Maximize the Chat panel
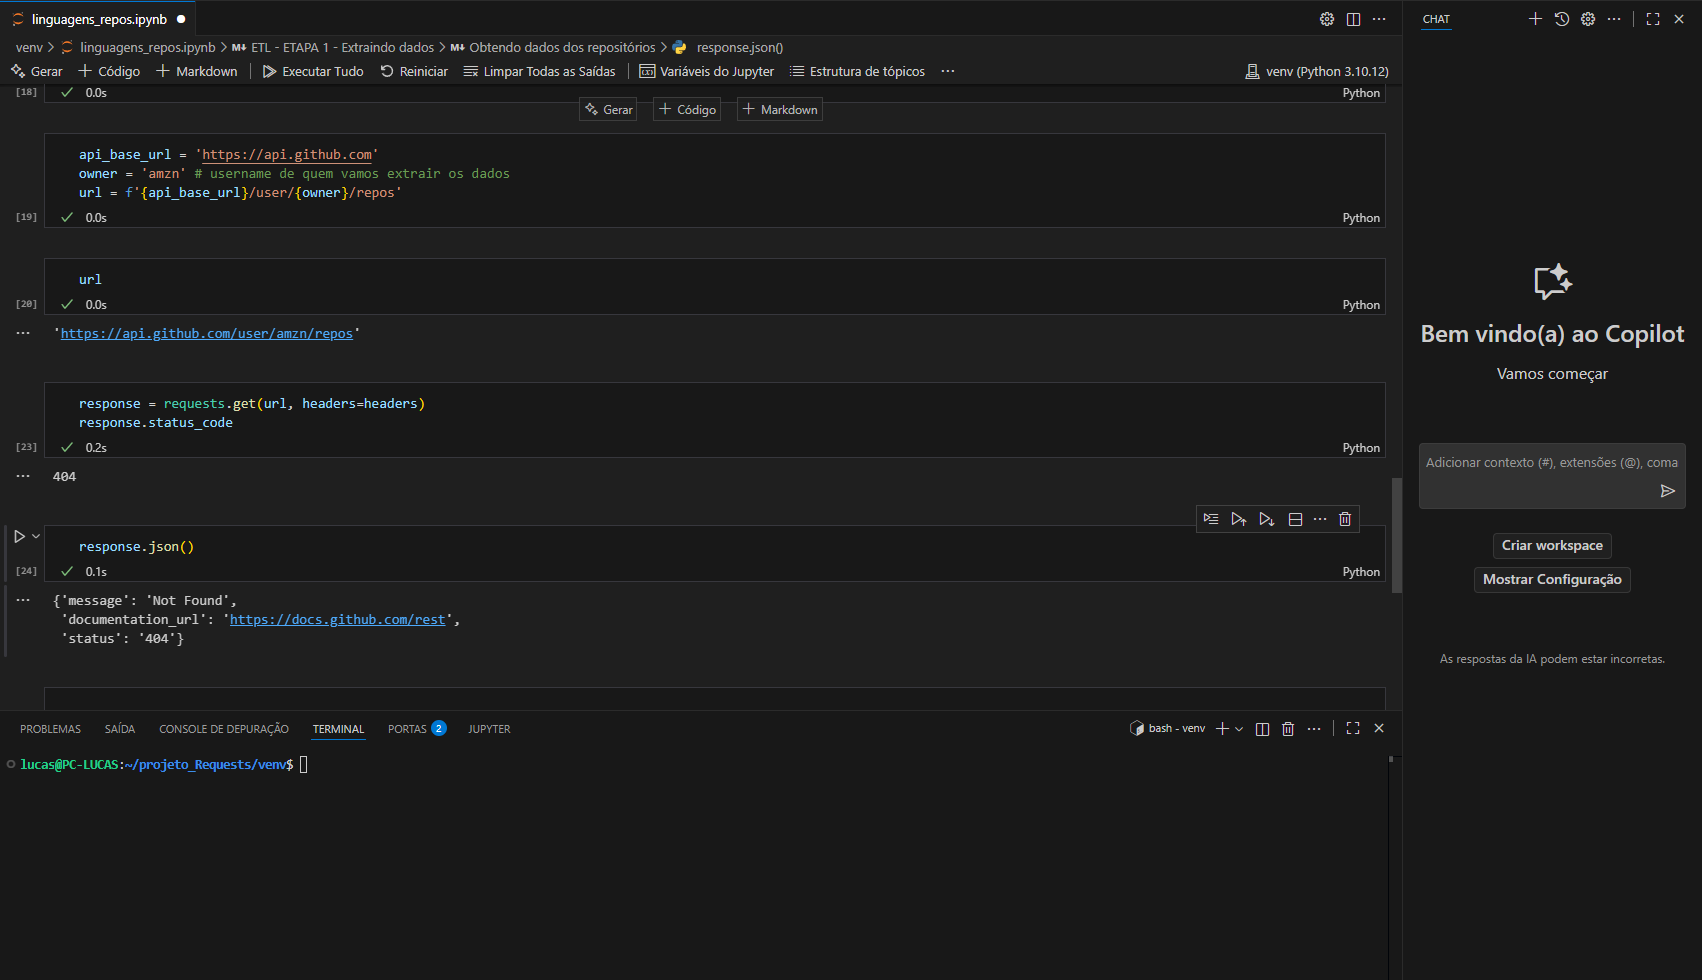The height and width of the screenshot is (980, 1702). 1653,19
